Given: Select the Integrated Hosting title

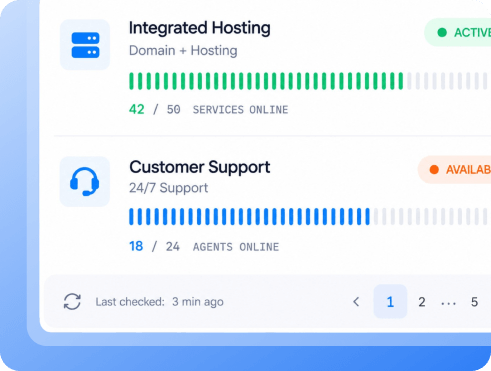Looking at the screenshot, I should pyautogui.click(x=200, y=28).
